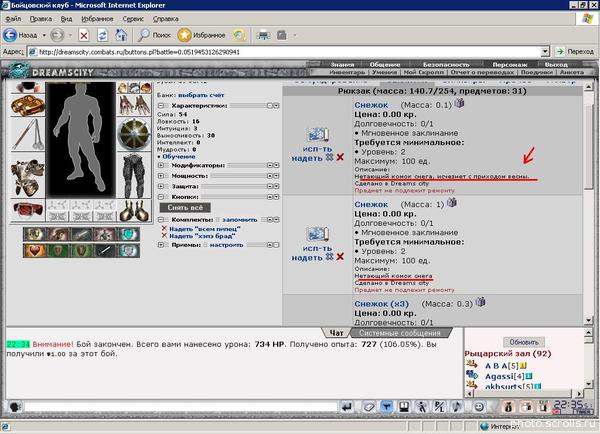The width and height of the screenshot is (600, 434).
Task: Collapse the Характеристики section
Action: pyautogui.click(x=161, y=106)
